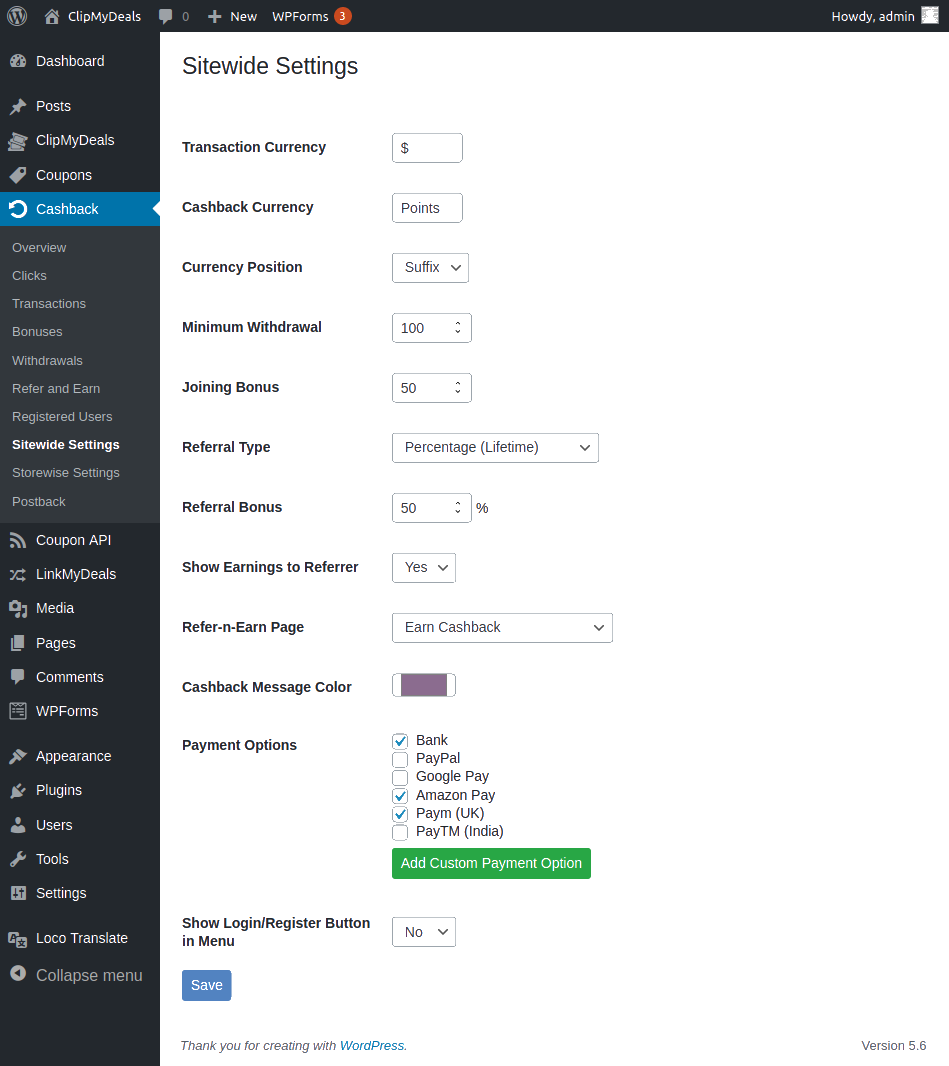Viewport: 949px width, 1066px height.
Task: Open Show Earnings to Referrer dropdown
Action: pos(424,568)
